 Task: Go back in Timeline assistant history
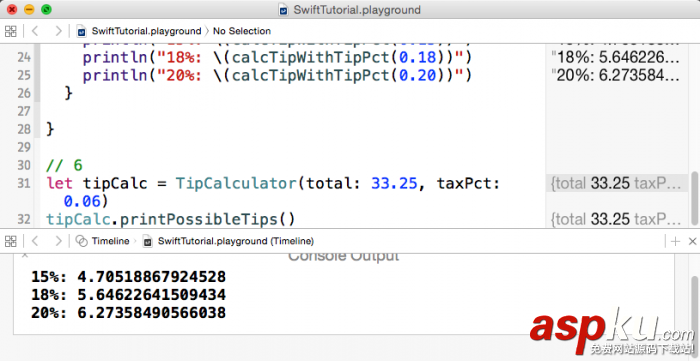[35, 241]
